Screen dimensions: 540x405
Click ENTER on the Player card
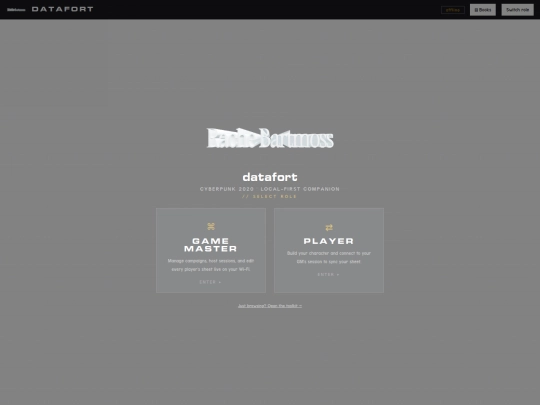coord(329,274)
